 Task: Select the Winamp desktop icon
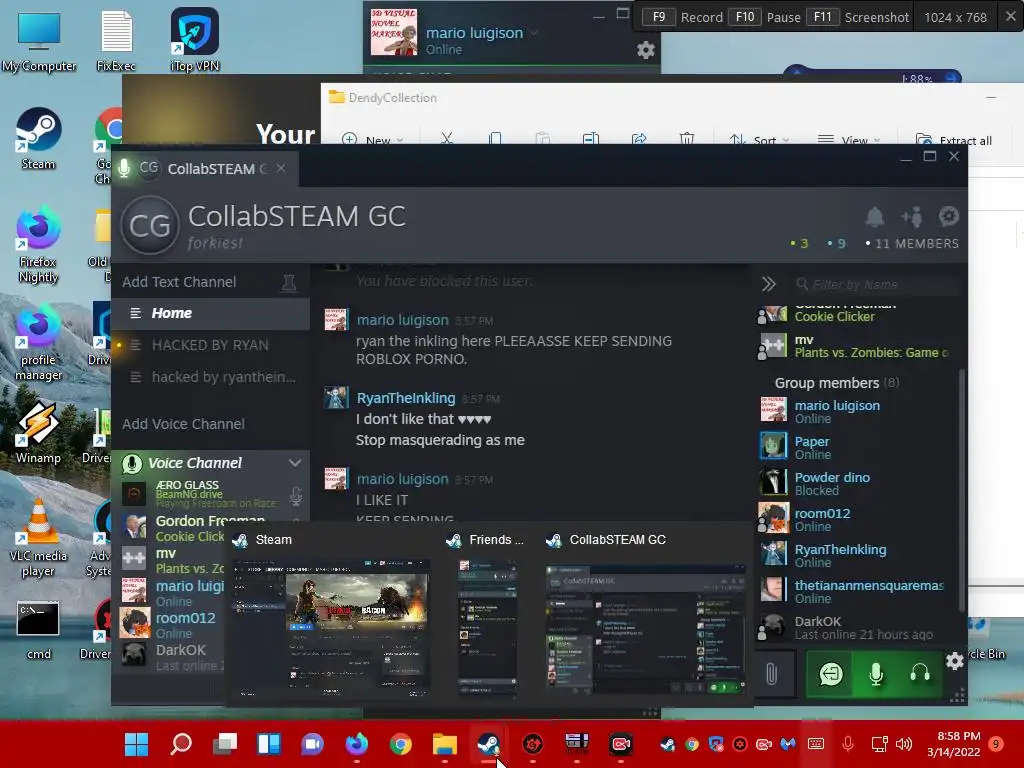(x=38, y=432)
